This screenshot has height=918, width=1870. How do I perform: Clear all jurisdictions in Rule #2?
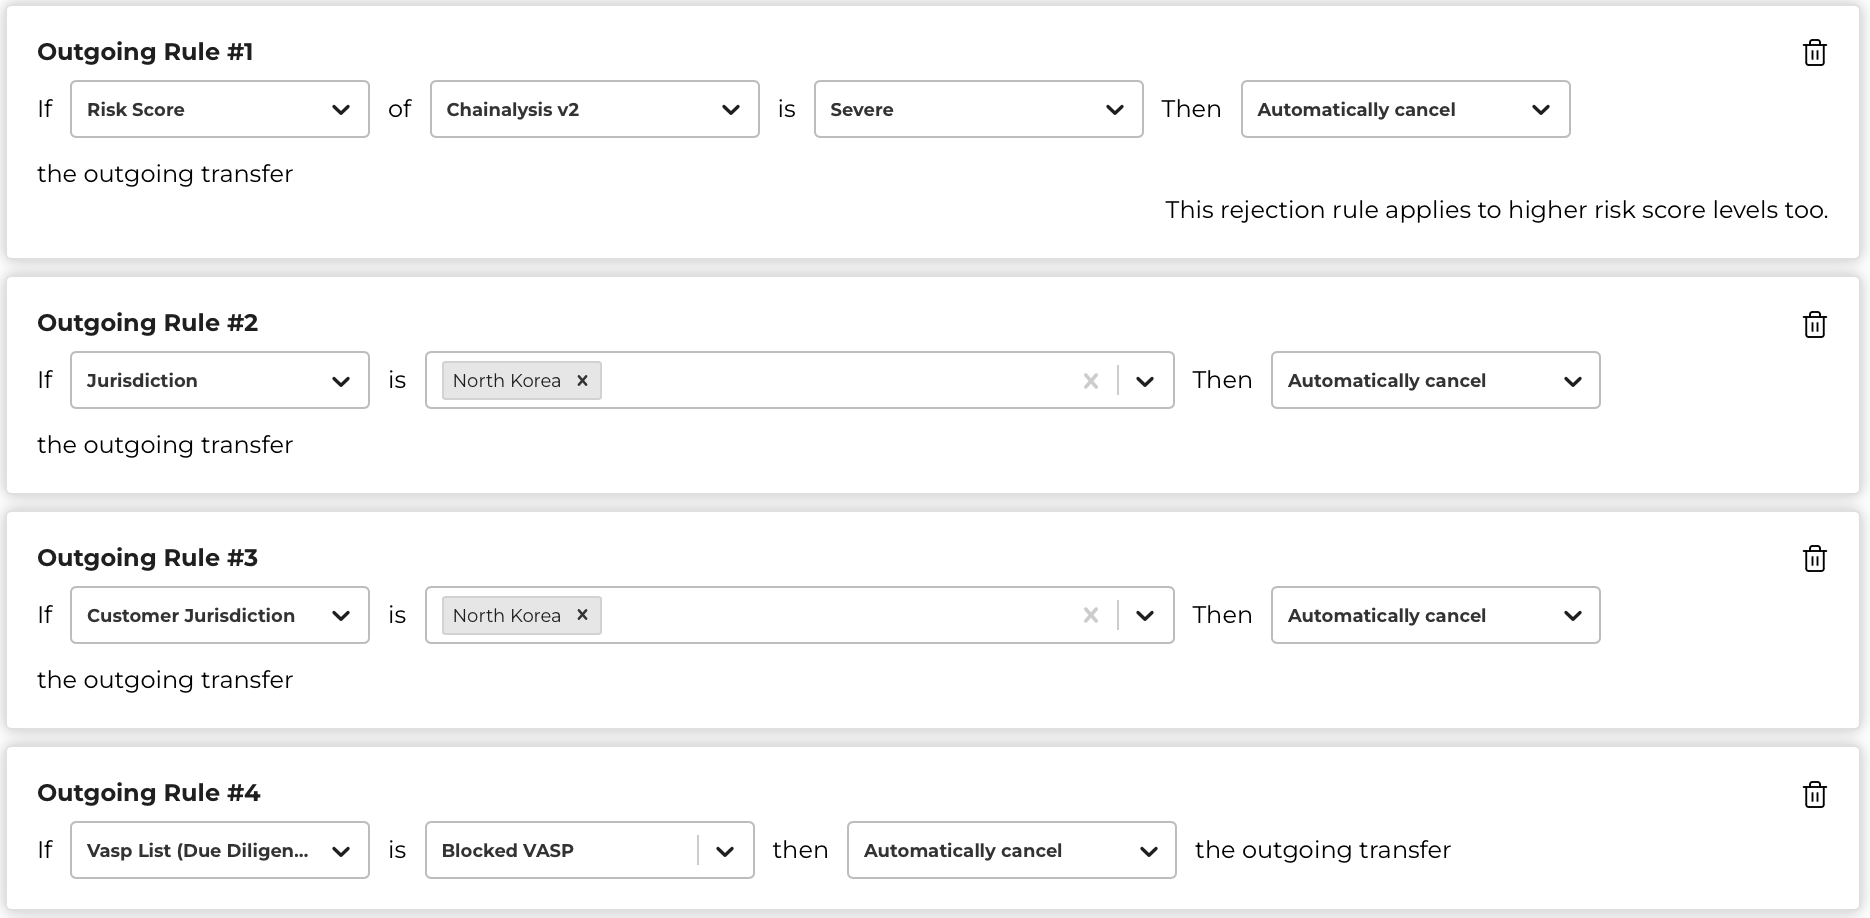click(x=1090, y=381)
